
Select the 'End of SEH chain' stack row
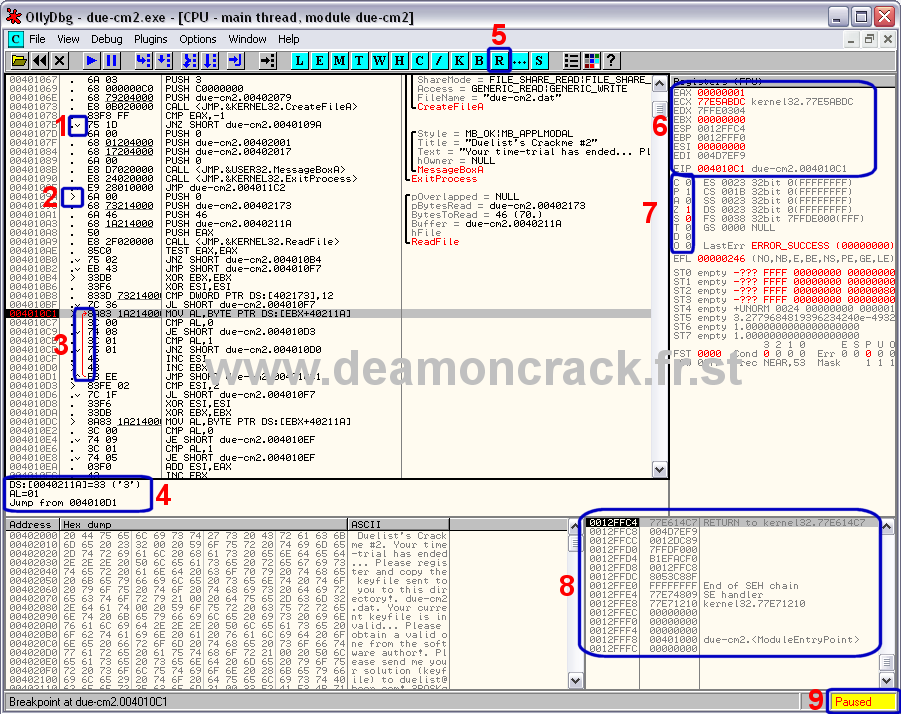click(x=733, y=586)
